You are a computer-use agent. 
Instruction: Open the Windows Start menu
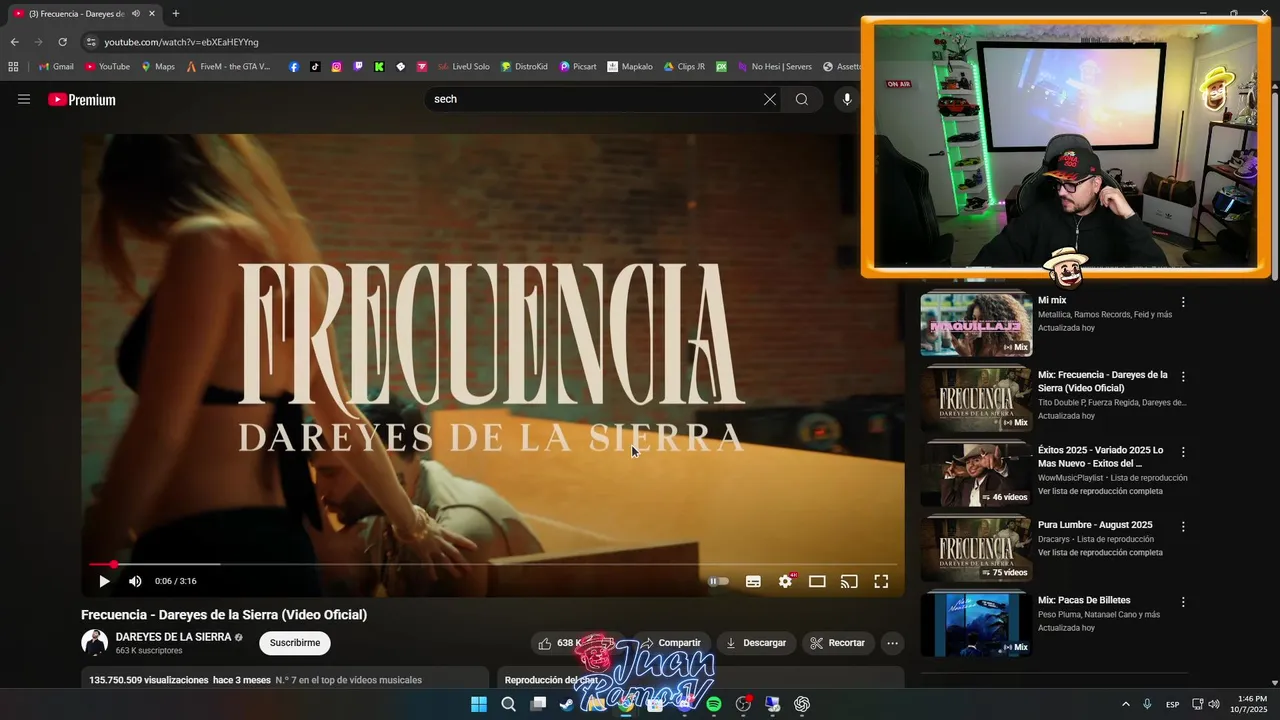479,704
